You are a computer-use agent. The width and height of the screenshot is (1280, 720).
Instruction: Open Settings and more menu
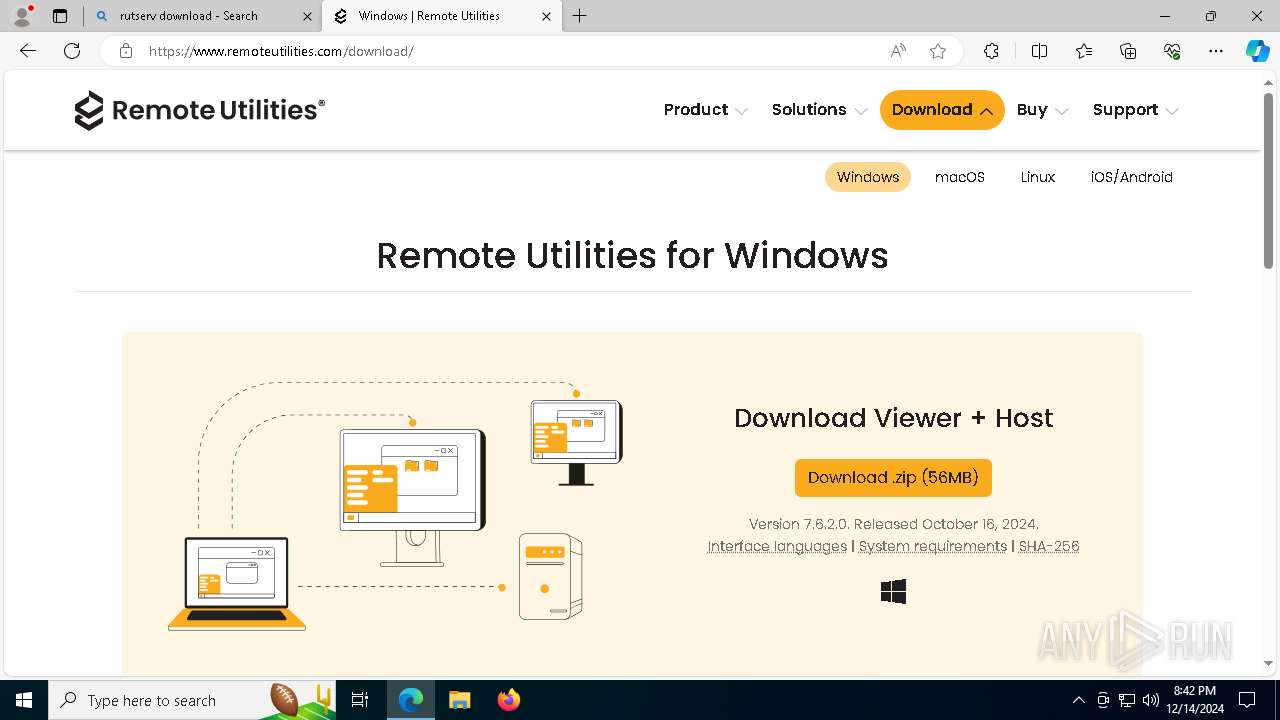coord(1216,51)
